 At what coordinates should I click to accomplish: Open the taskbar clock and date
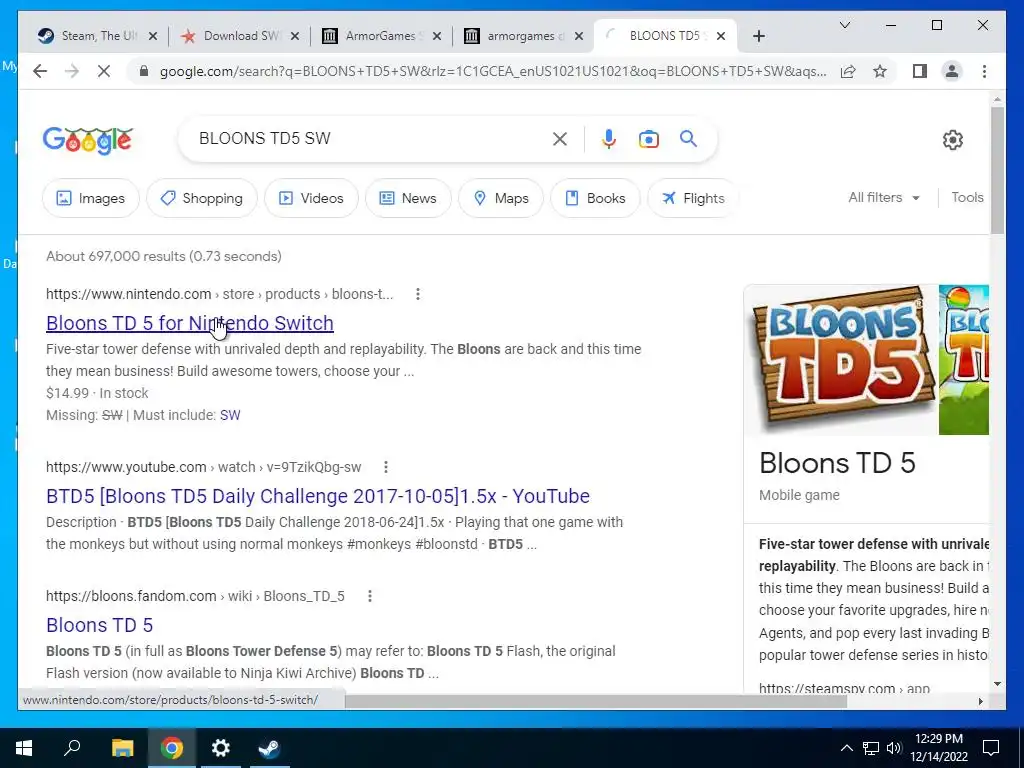(938, 748)
